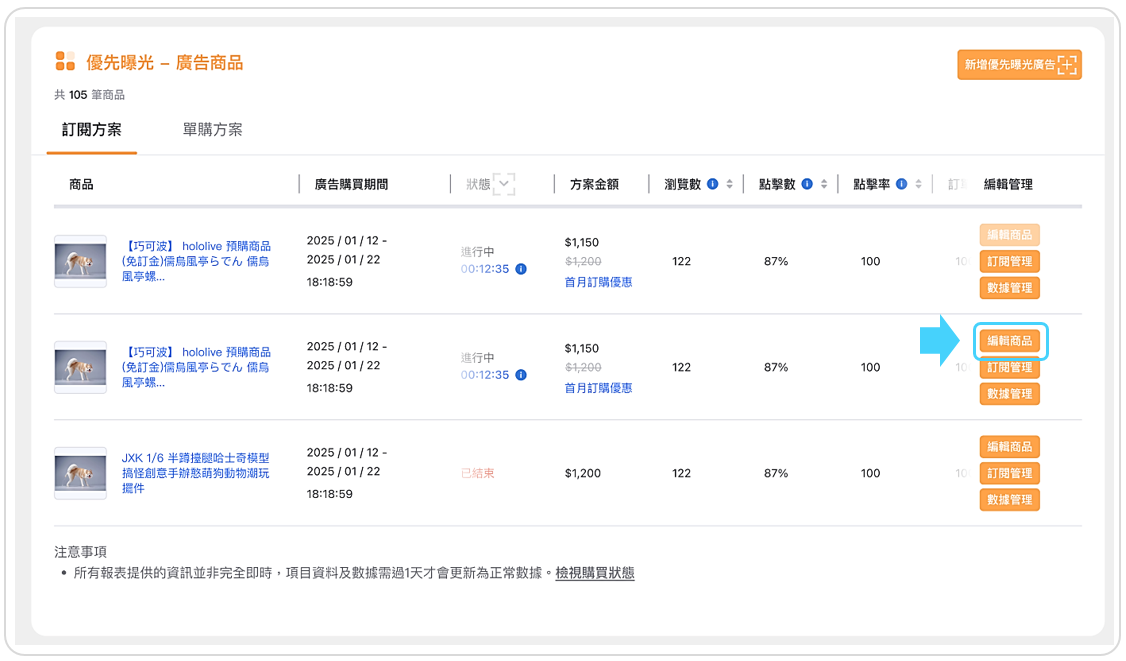
Task: Sort table by 瀏覽數 arrows
Action: tap(730, 184)
